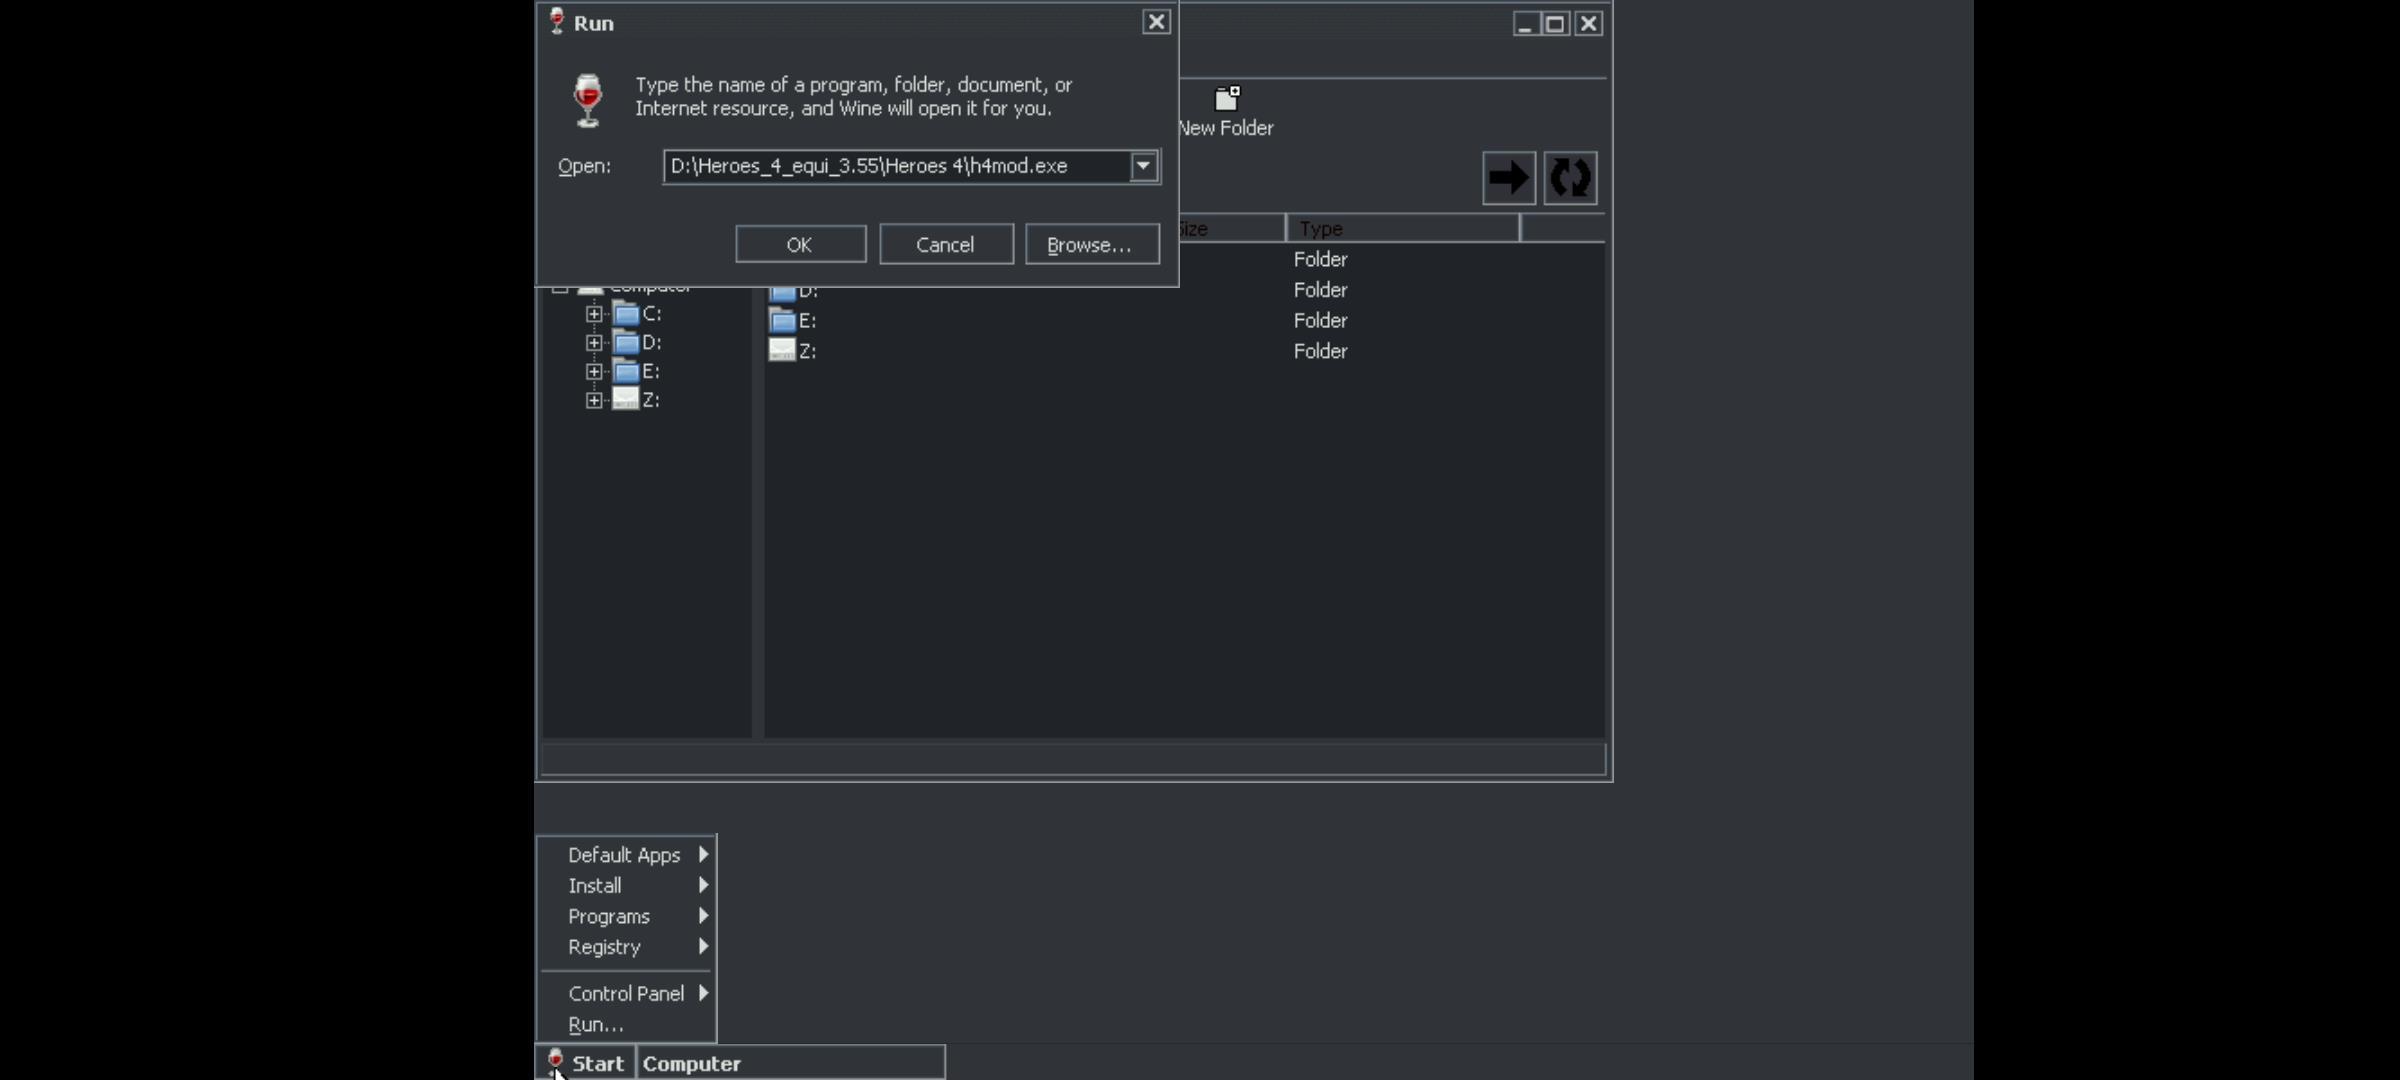The height and width of the screenshot is (1080, 2400).
Task: Click the Cancel button in Run dialog
Action: point(945,245)
